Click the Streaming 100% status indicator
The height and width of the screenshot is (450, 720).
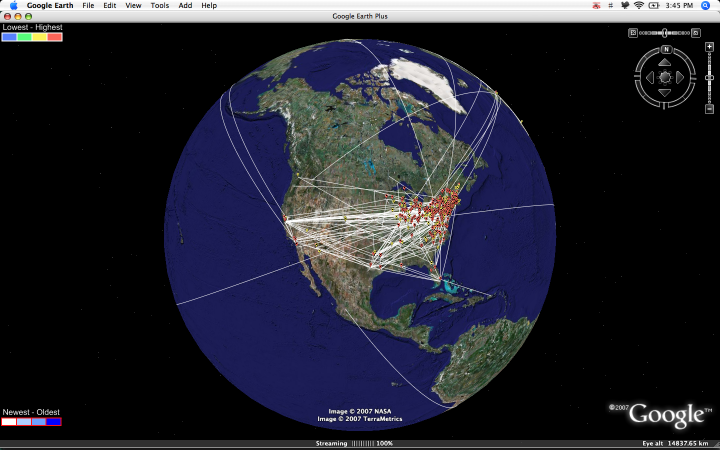point(354,444)
